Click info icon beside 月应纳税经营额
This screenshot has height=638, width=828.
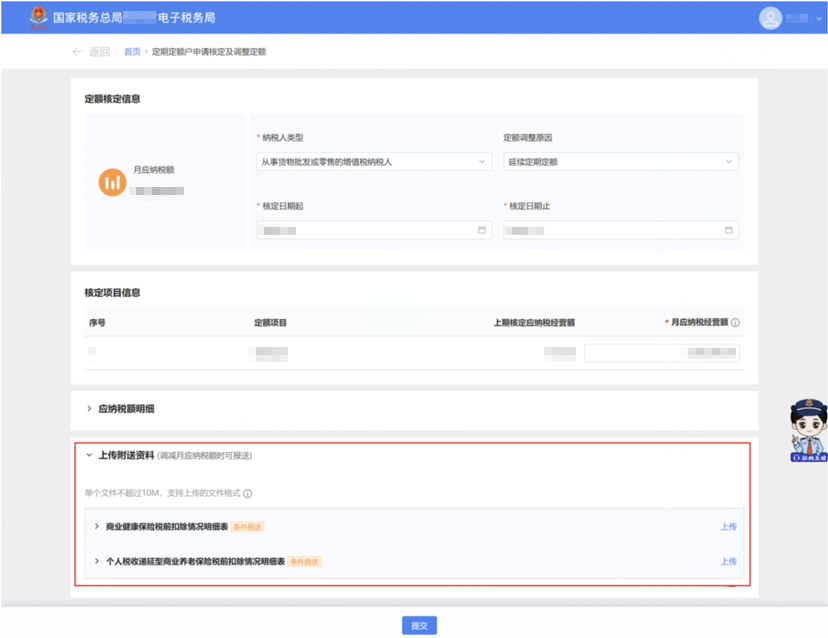click(735, 323)
